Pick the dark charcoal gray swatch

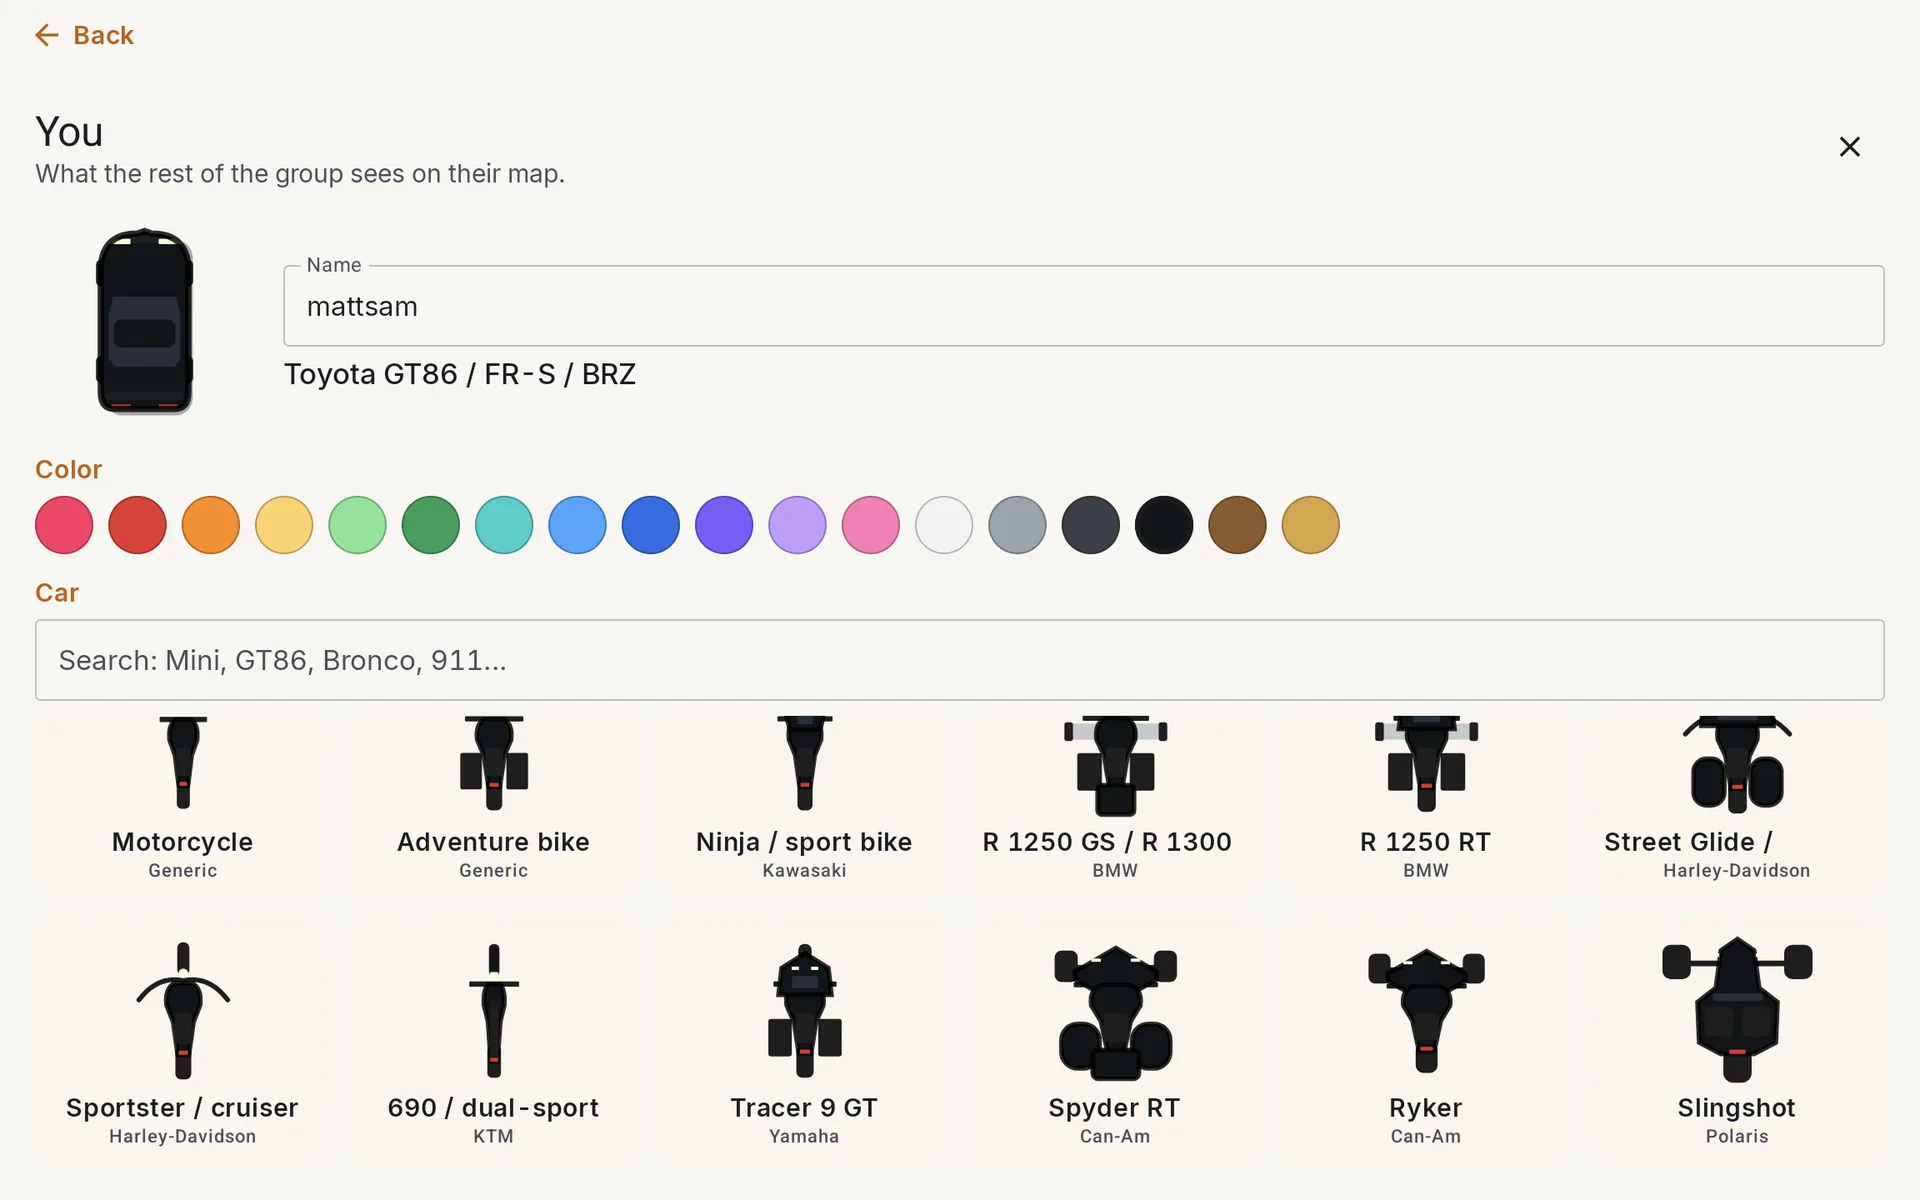[x=1091, y=525]
